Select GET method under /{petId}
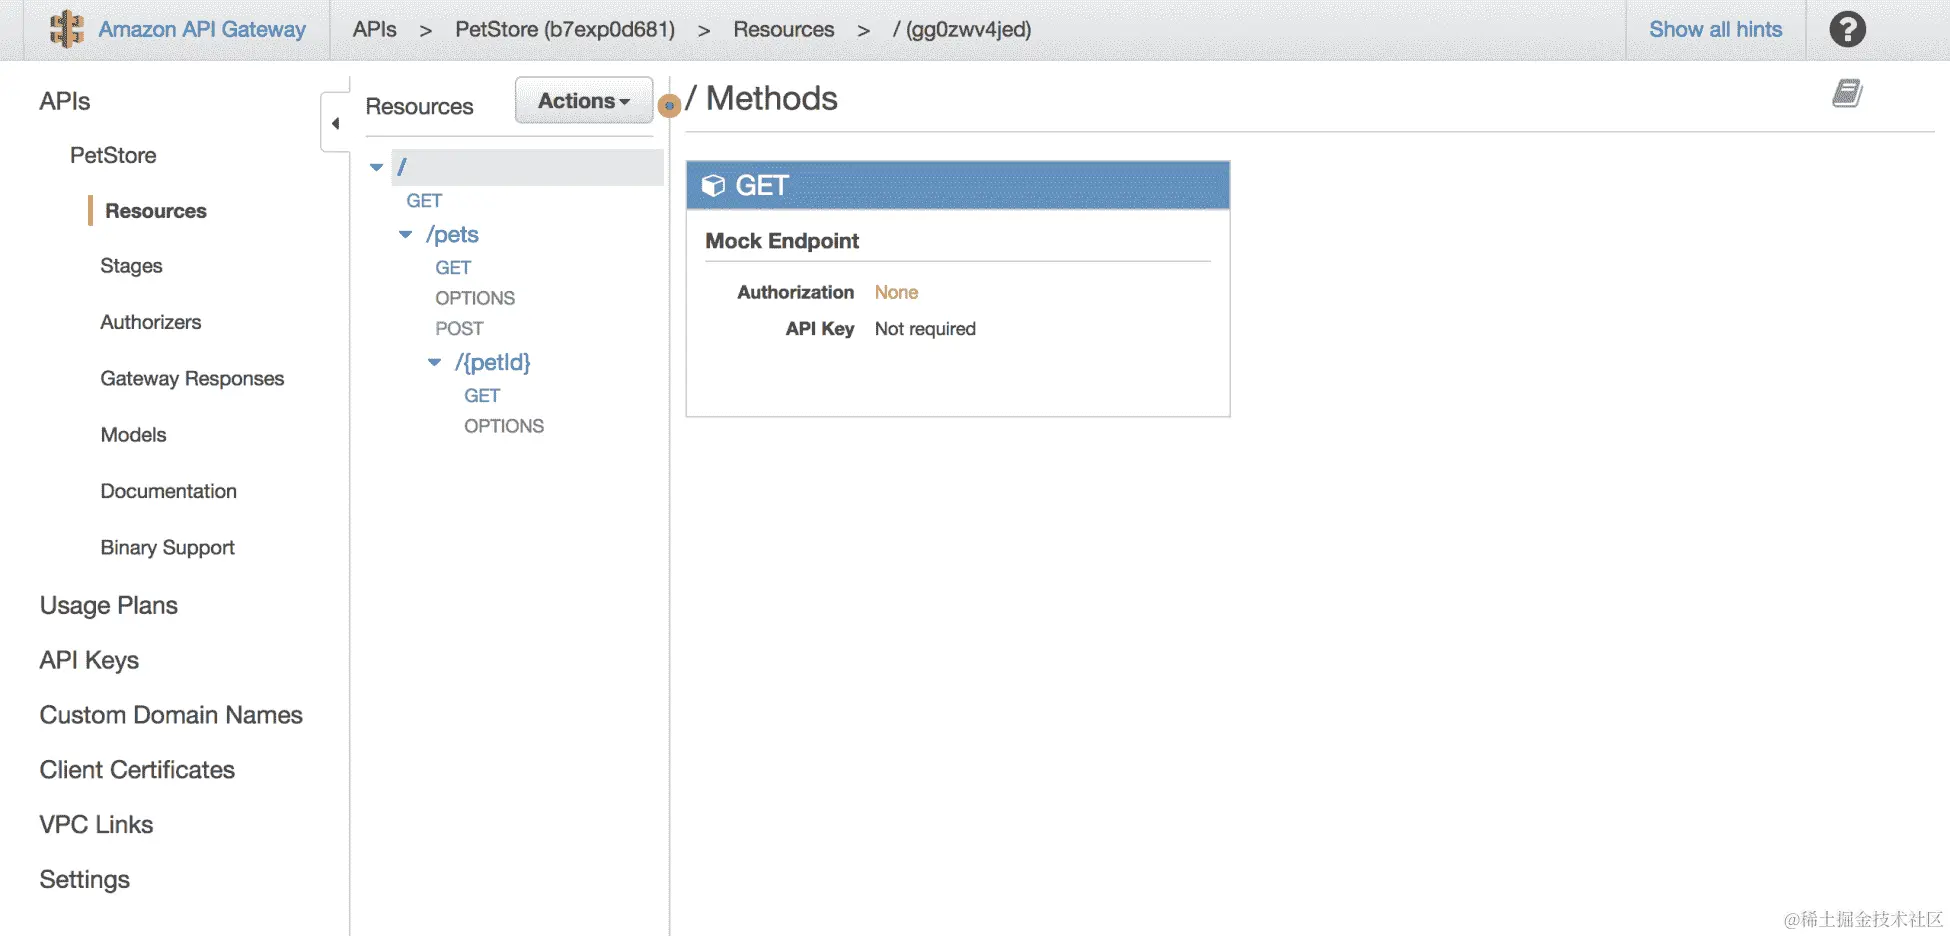Image resolution: width=1950 pixels, height=936 pixels. point(482,396)
